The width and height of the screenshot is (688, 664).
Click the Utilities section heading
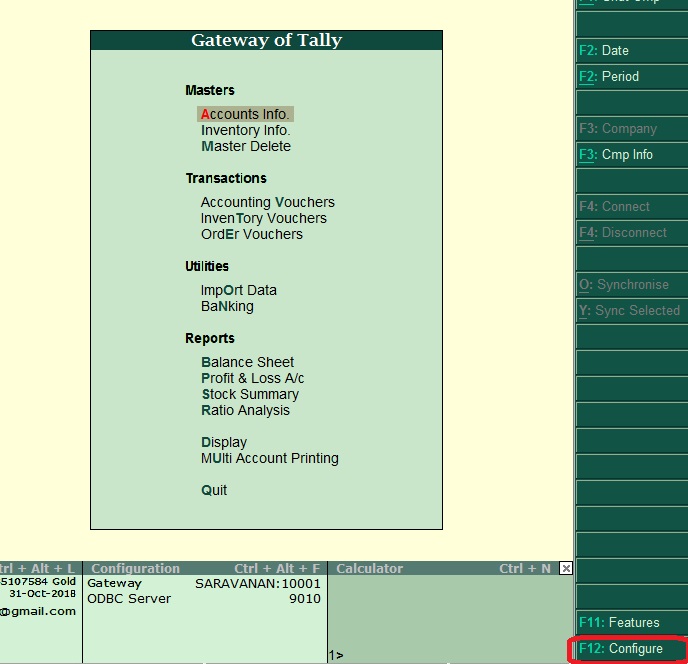coord(207,266)
